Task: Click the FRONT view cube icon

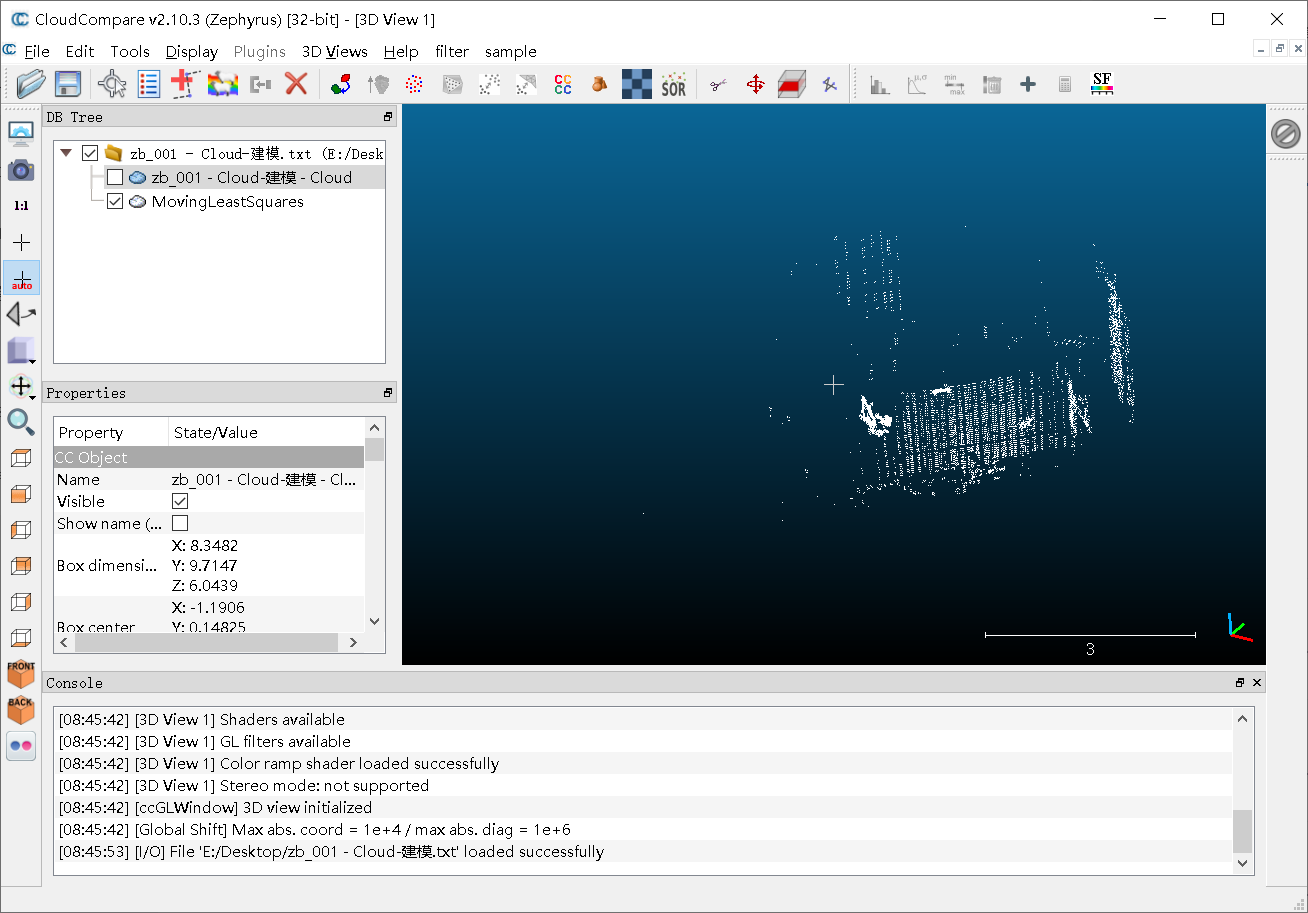Action: [x=21, y=673]
